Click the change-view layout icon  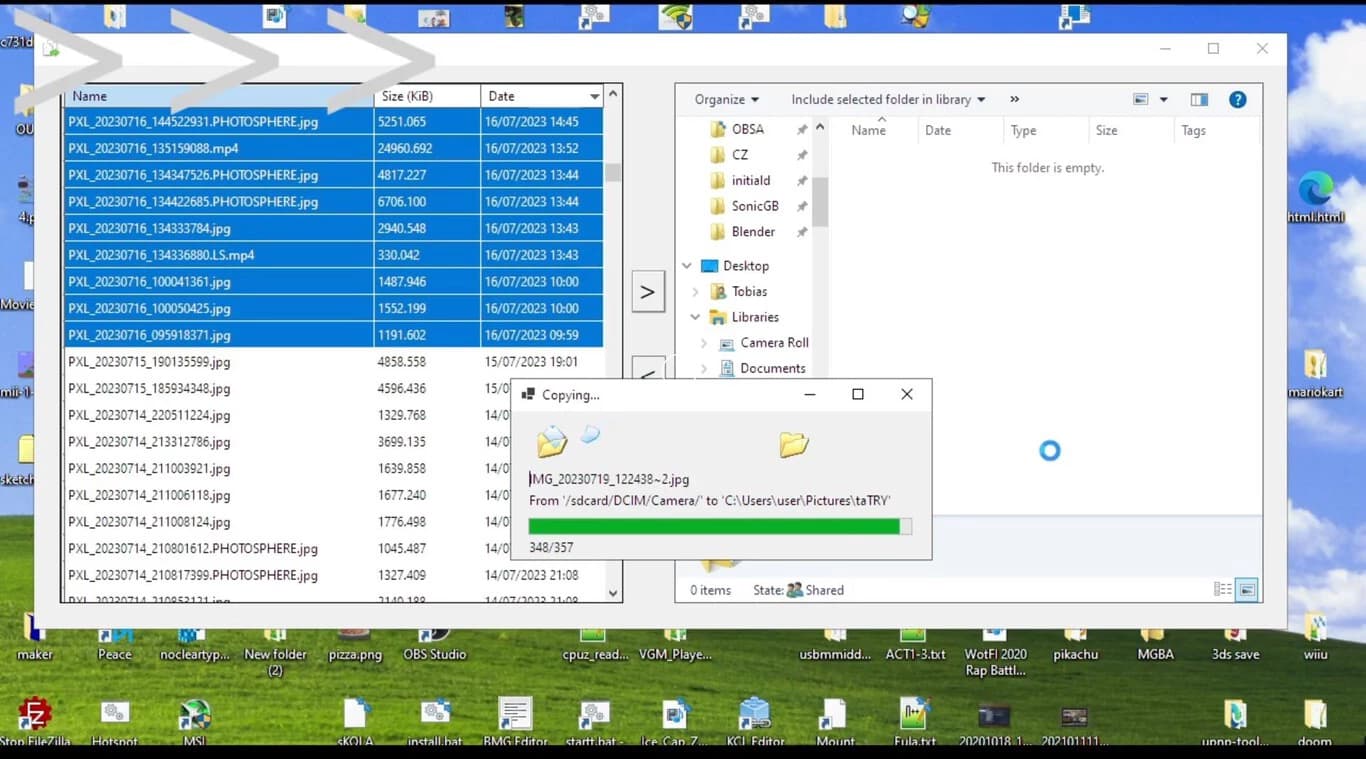click(x=1141, y=99)
